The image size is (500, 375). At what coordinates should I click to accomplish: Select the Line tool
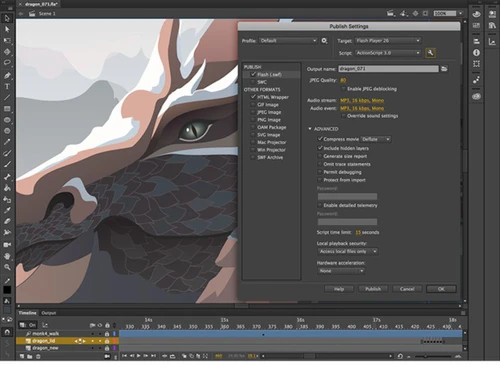point(7,98)
